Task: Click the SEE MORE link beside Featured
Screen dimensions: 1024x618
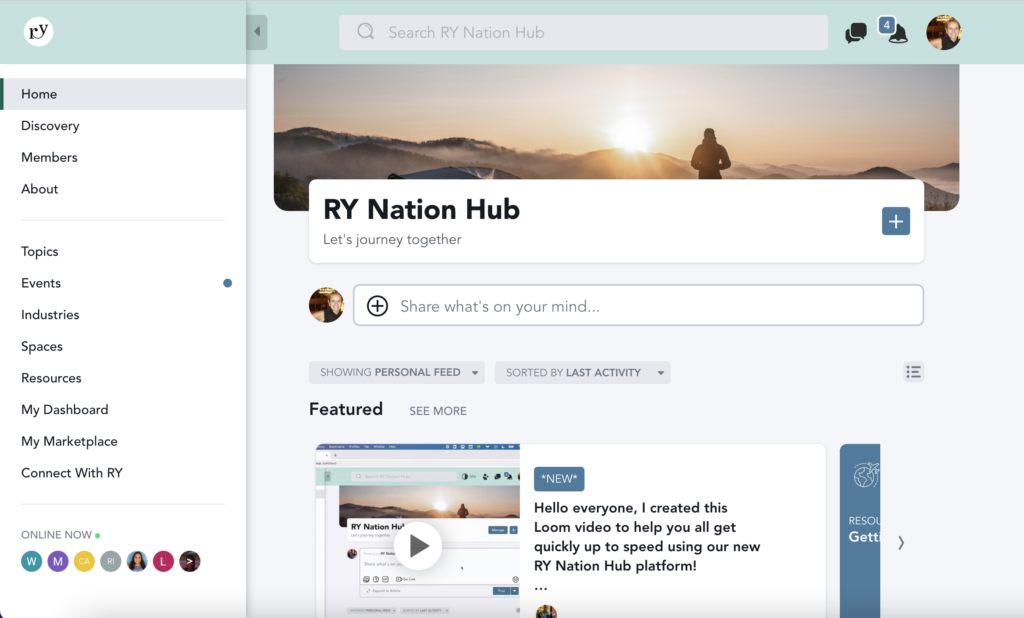Action: point(438,410)
